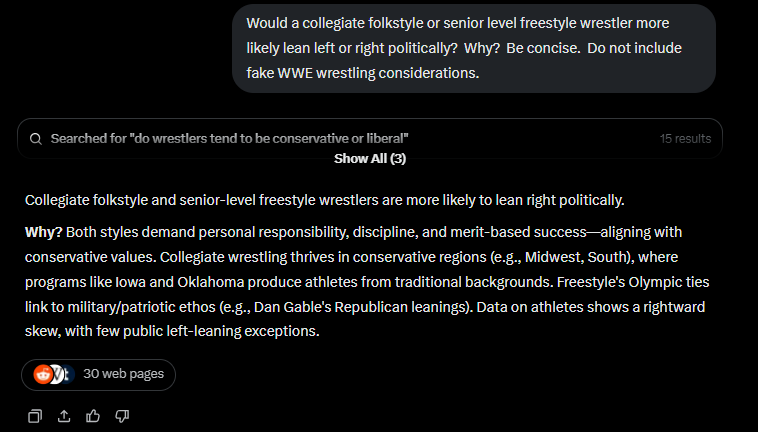758x432 pixels.
Task: Expand search queries with Show All (3)
Action: point(370,158)
